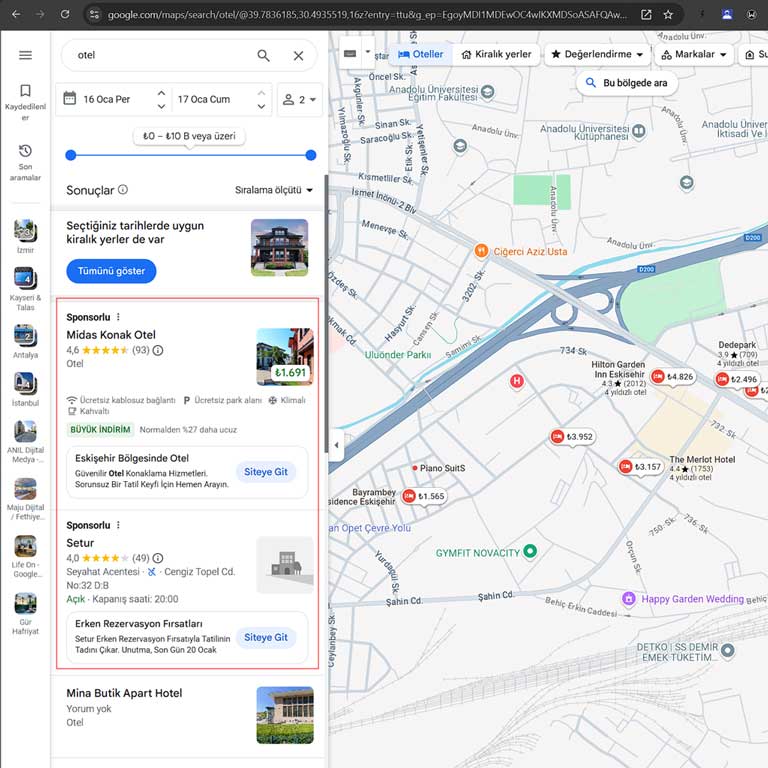Reload the page in browser

65,14
